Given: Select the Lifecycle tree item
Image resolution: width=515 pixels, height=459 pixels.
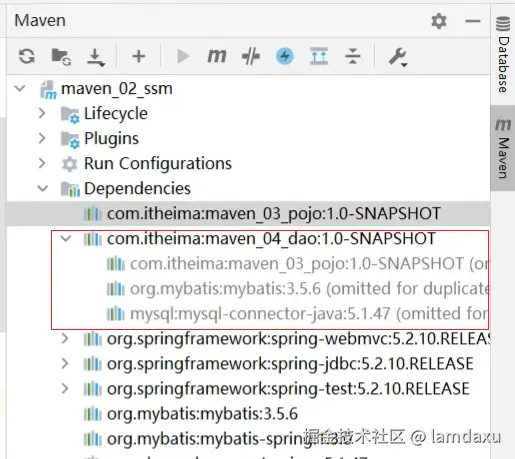Looking at the screenshot, I should [x=116, y=114].
